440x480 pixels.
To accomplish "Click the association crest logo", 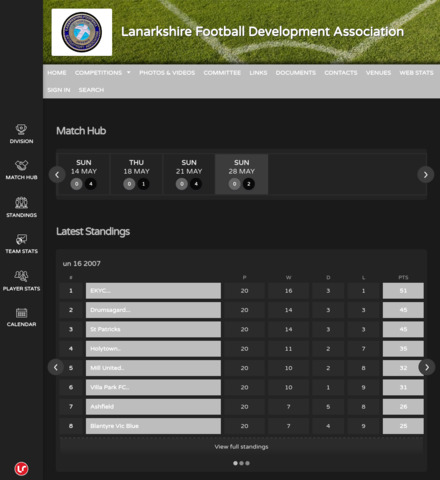I will tap(82, 32).
